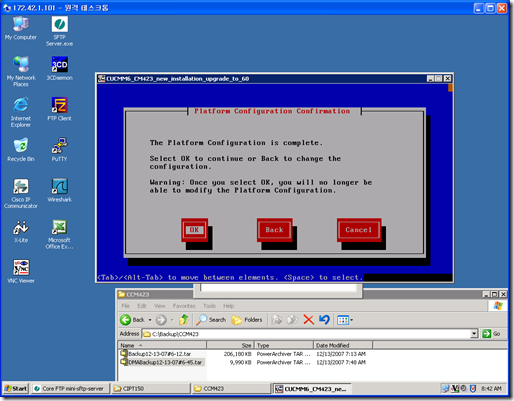Open the Cisco IP Communicator shortcut
Screen dimensions: 514x401
(x=21, y=193)
